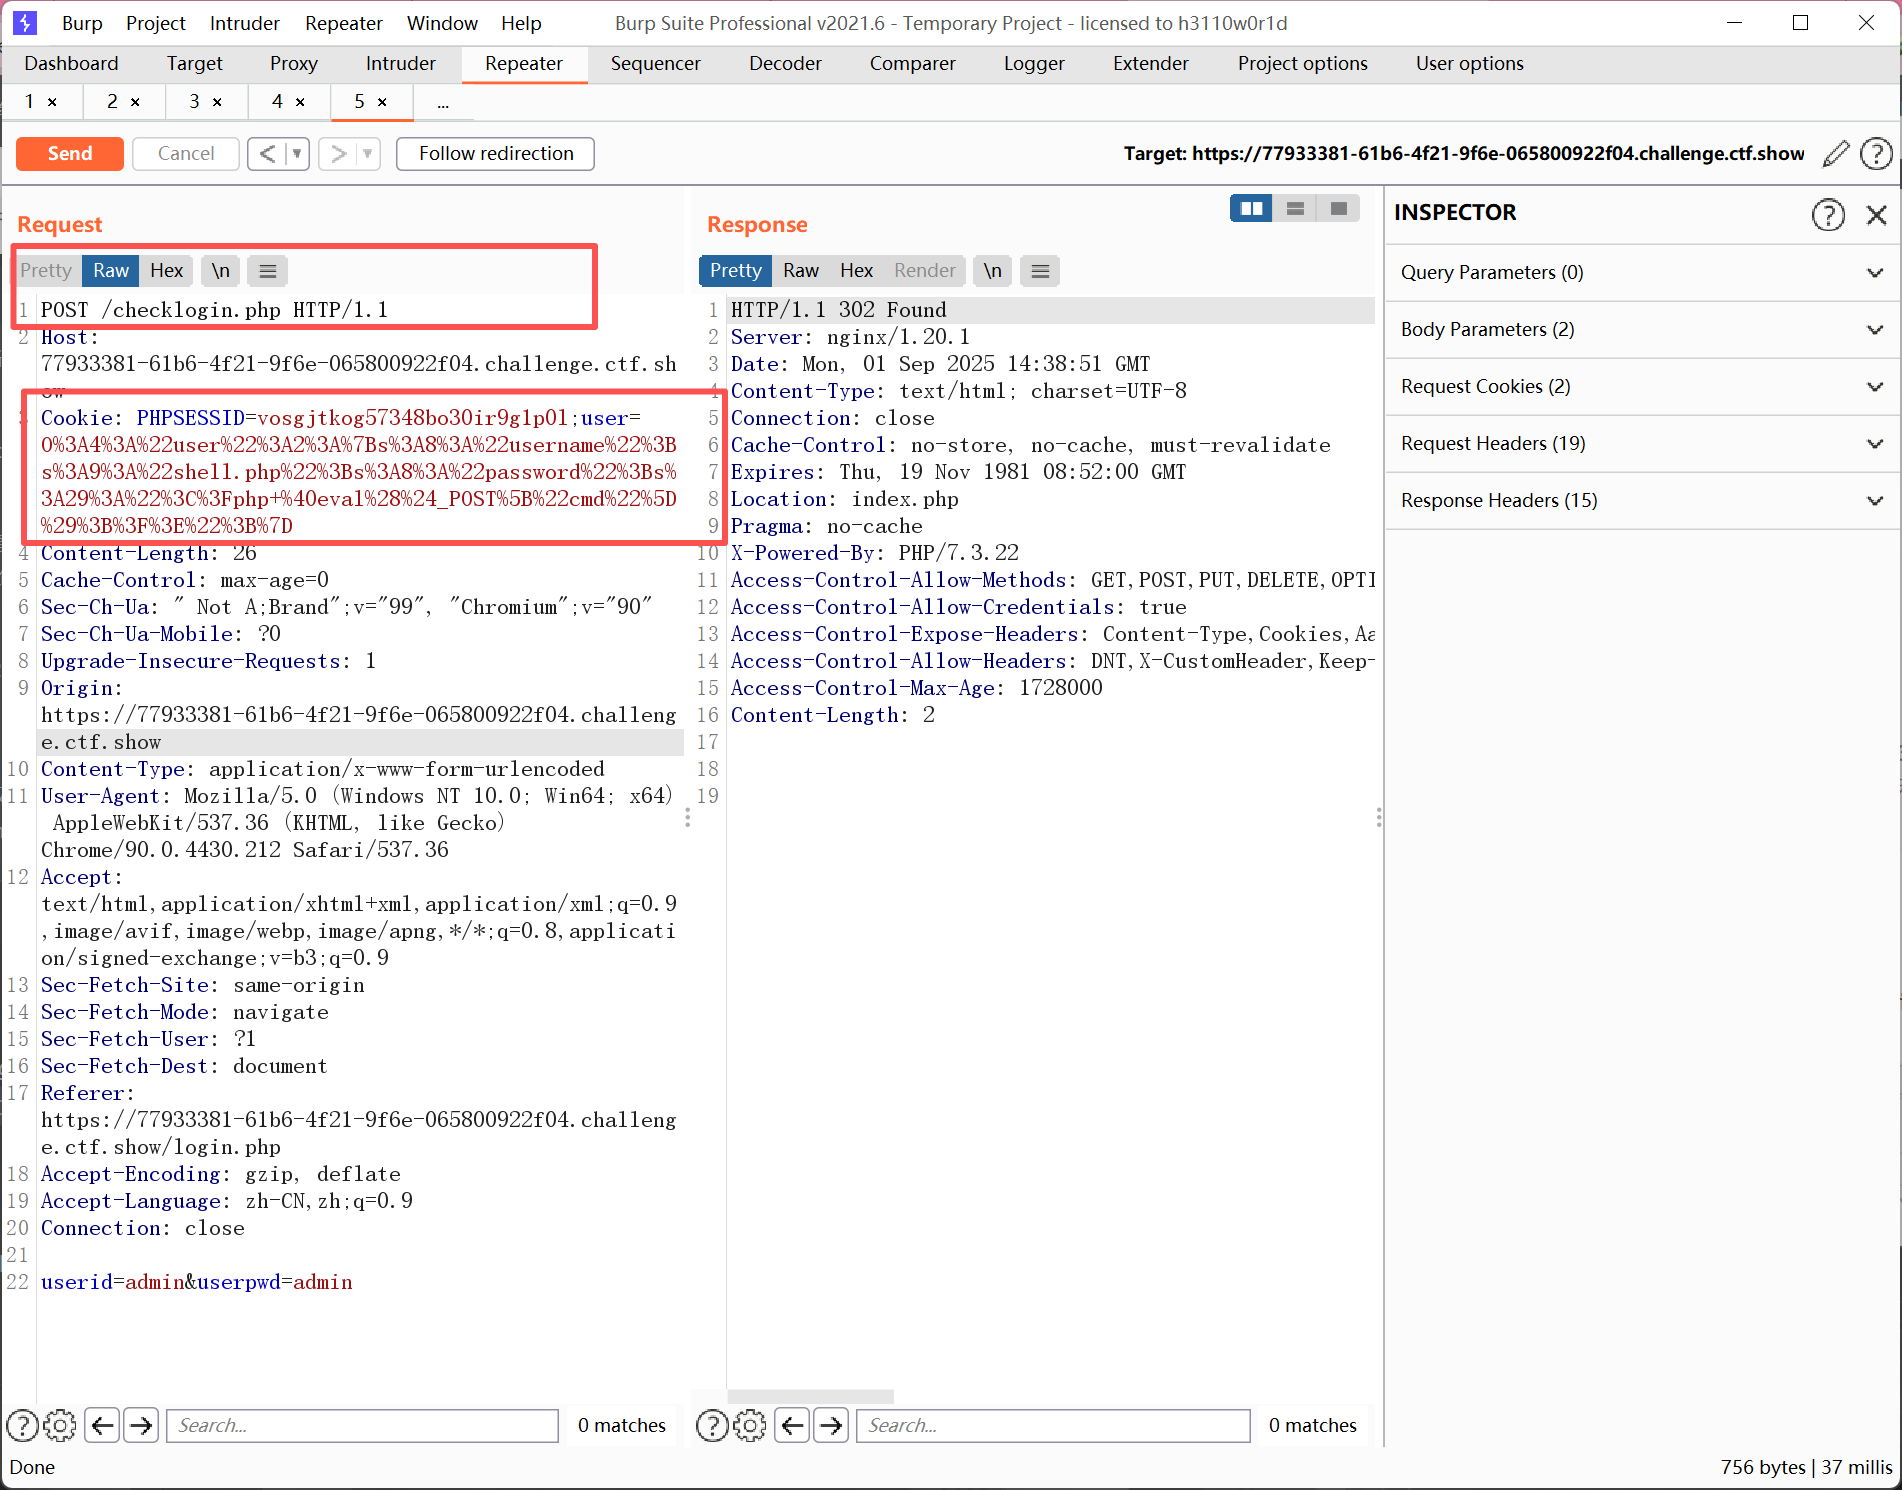
Task: Go to previous match in response search
Action: click(793, 1425)
